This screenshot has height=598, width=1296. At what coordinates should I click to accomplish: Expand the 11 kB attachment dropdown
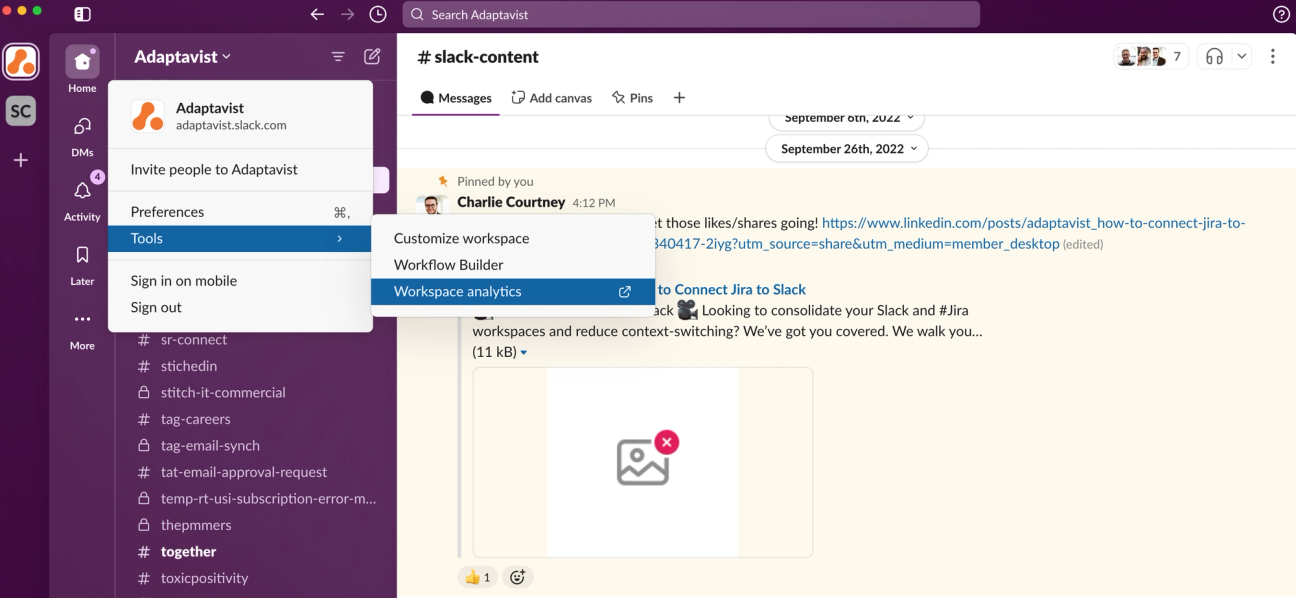(x=501, y=351)
